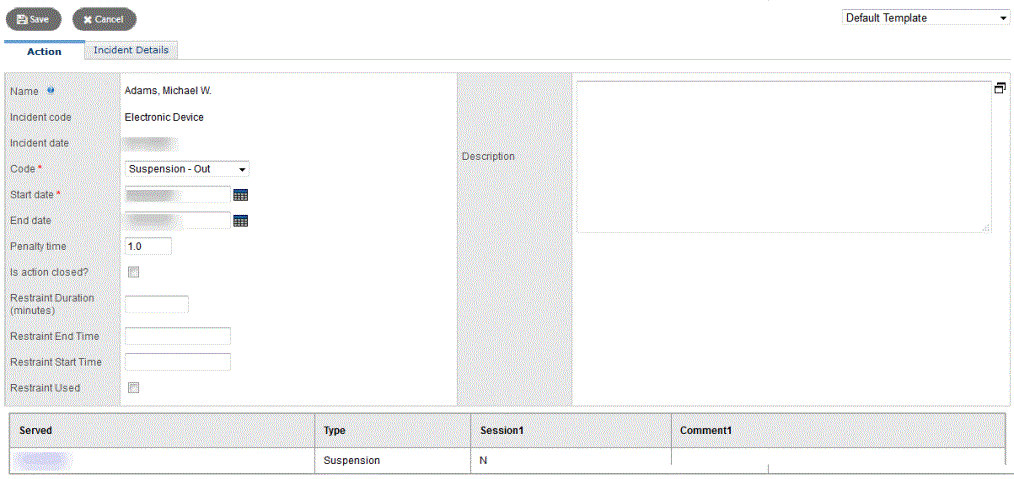Enable the Restraint Used checkbox
The width and height of the screenshot is (1014, 479).
(x=134, y=388)
